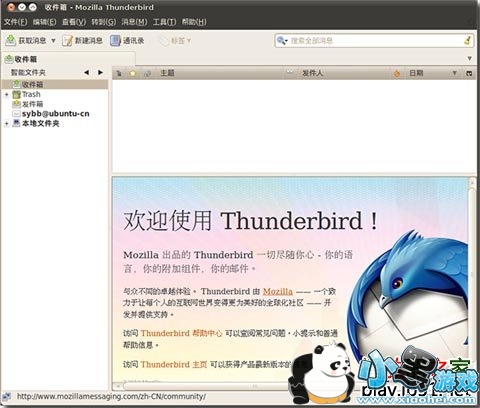Expand Local Folders (本地文件夹)
The height and width of the screenshot is (408, 480).
[x=6, y=124]
